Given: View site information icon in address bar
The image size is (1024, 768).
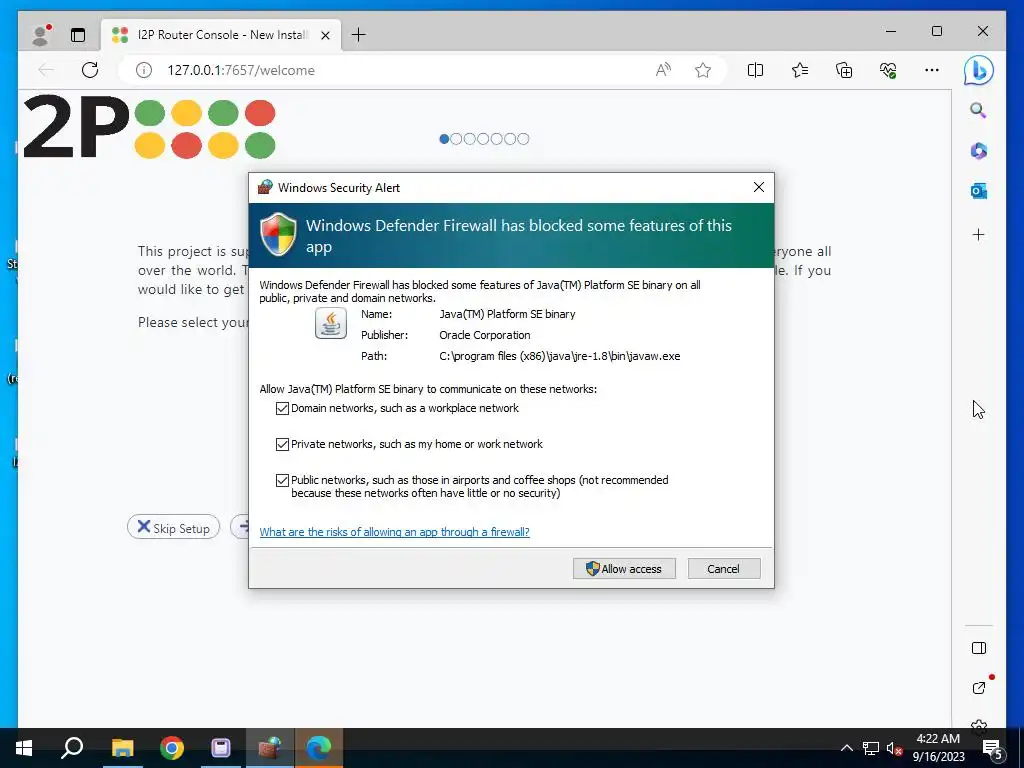Looking at the screenshot, I should click(144, 70).
